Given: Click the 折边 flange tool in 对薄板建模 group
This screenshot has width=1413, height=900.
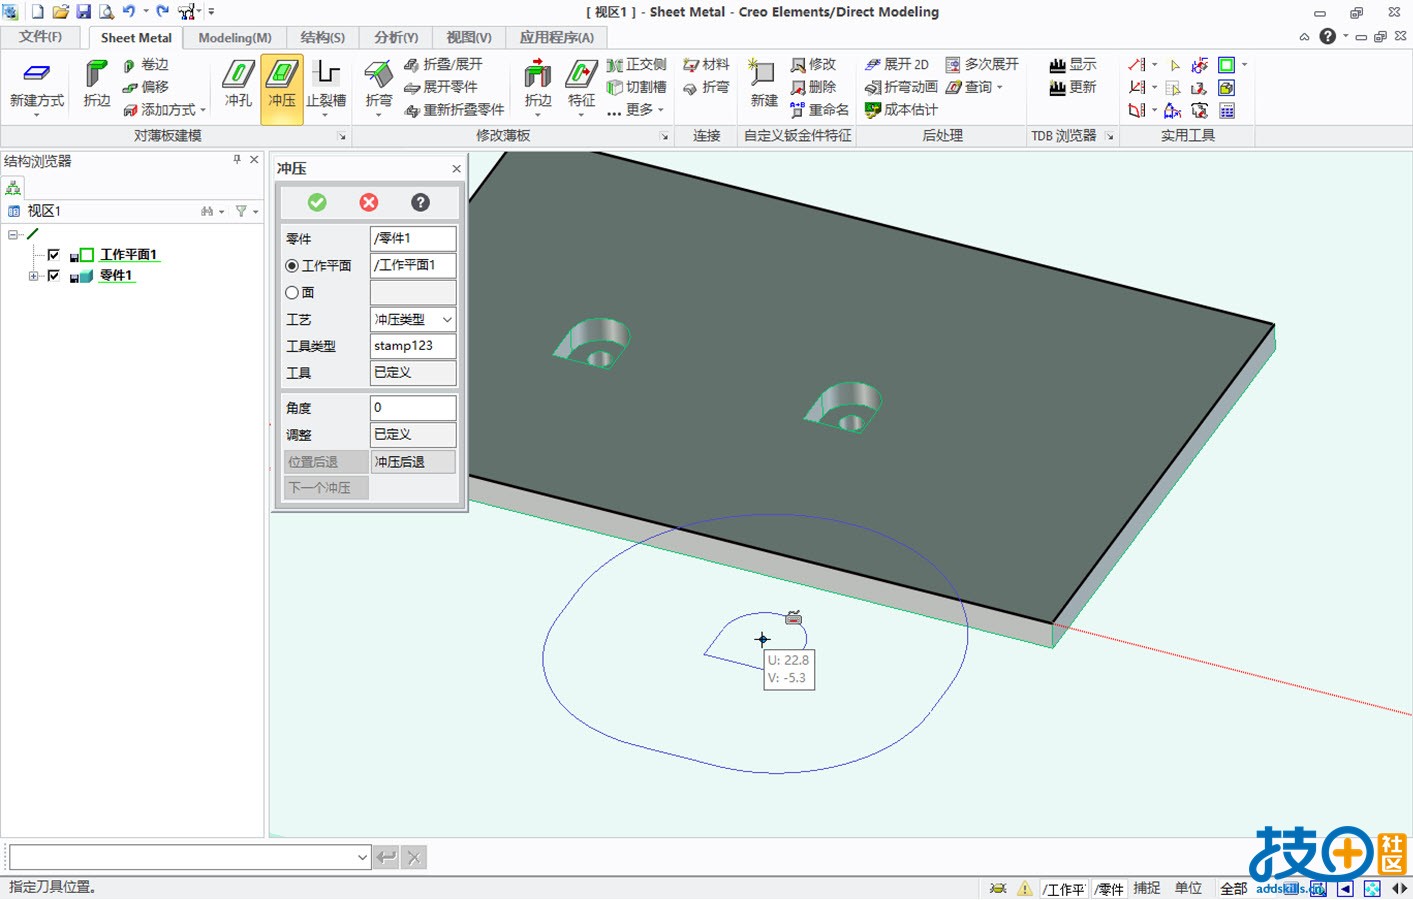Looking at the screenshot, I should (97, 84).
